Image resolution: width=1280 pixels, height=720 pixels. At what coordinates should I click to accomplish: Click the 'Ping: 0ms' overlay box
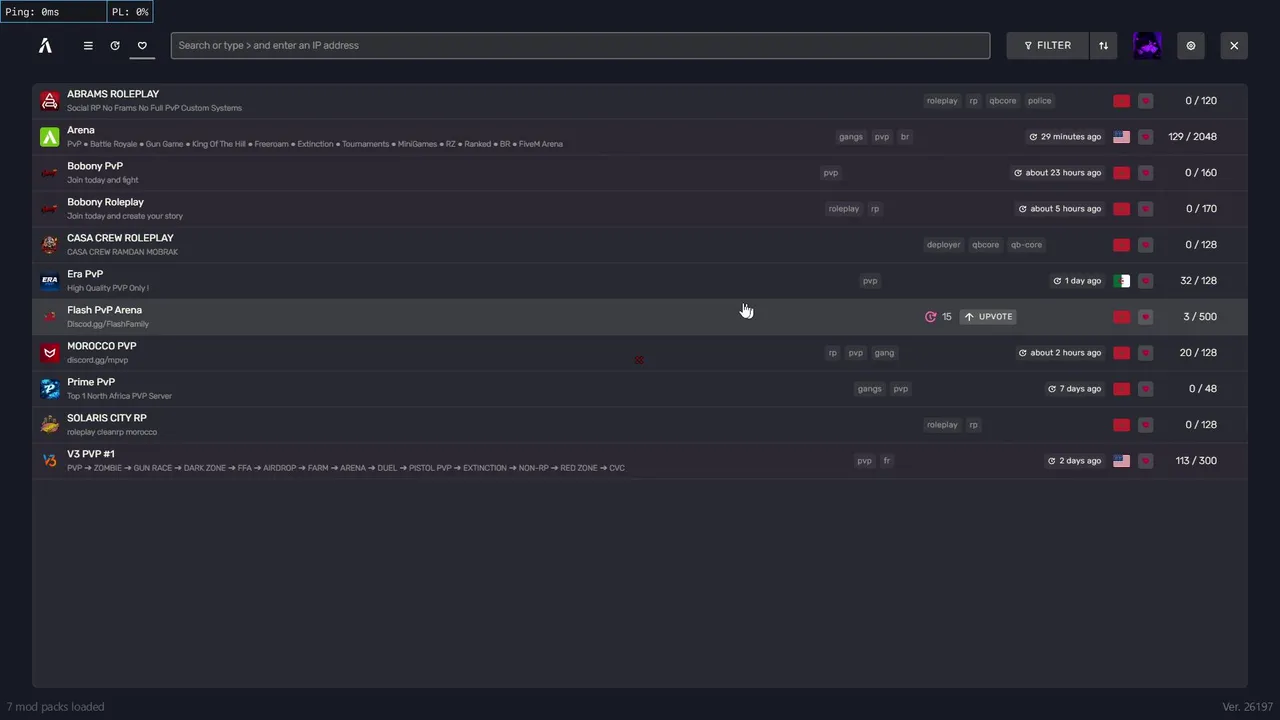click(54, 12)
